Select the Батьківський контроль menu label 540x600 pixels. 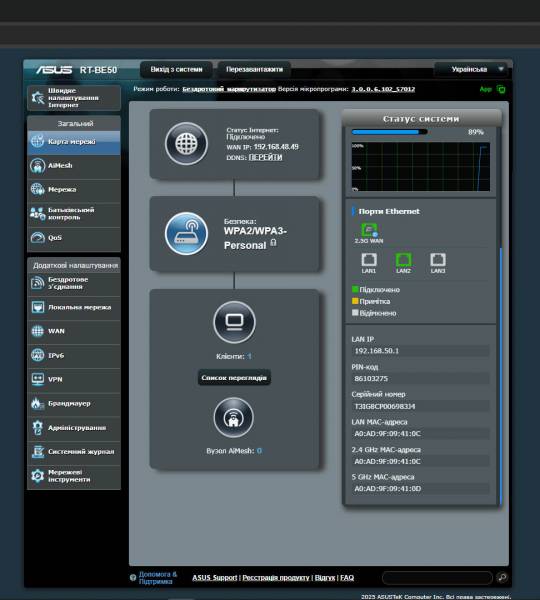(71, 214)
